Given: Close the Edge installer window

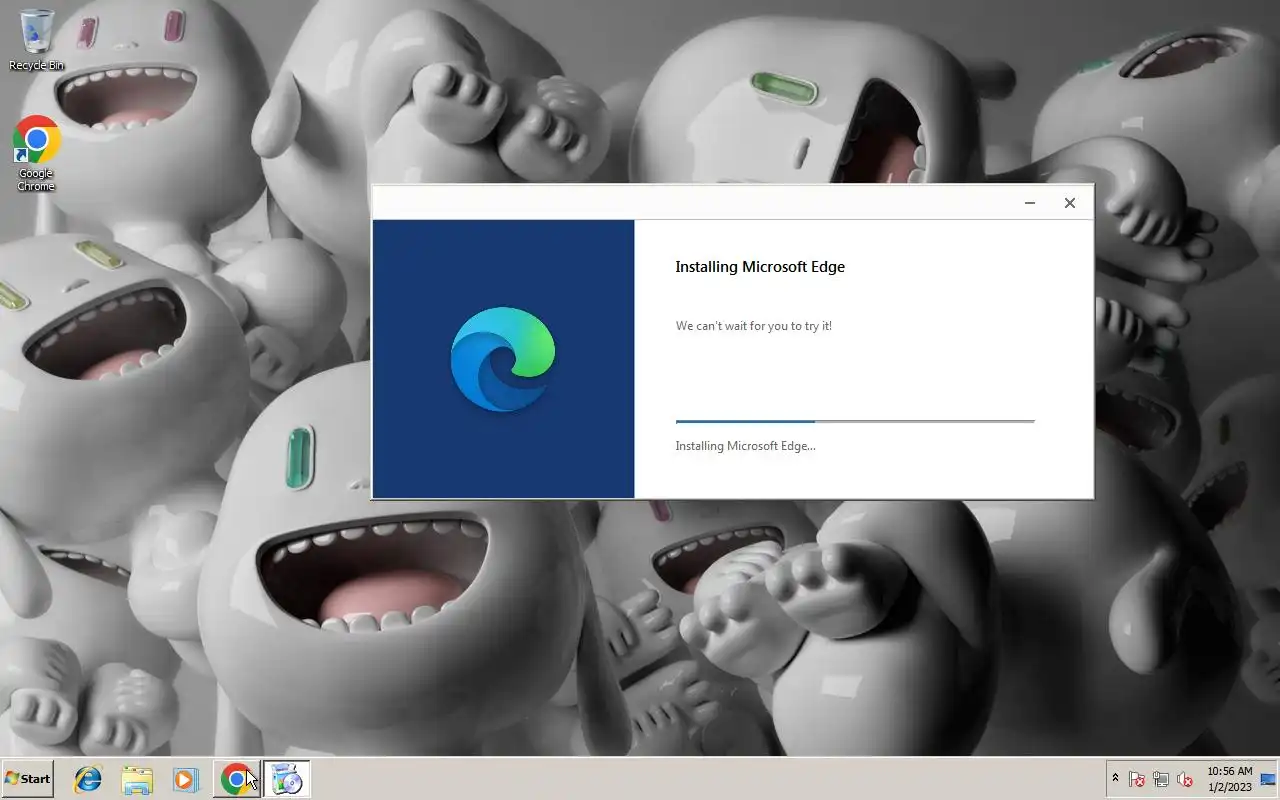Looking at the screenshot, I should 1070,203.
